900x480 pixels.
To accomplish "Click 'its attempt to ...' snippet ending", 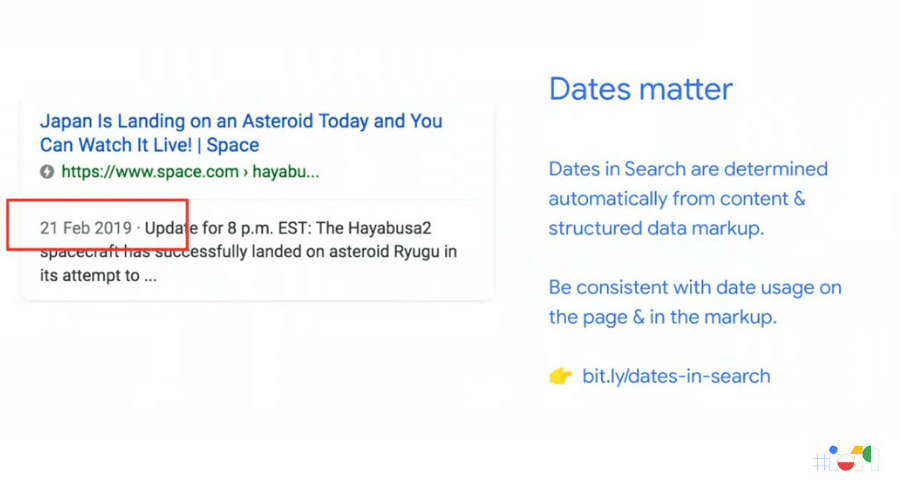I will [x=98, y=276].
